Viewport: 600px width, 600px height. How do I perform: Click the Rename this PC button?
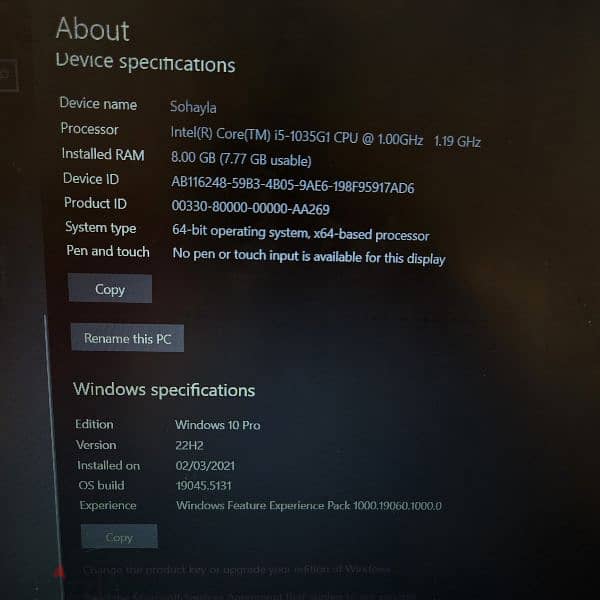127,338
